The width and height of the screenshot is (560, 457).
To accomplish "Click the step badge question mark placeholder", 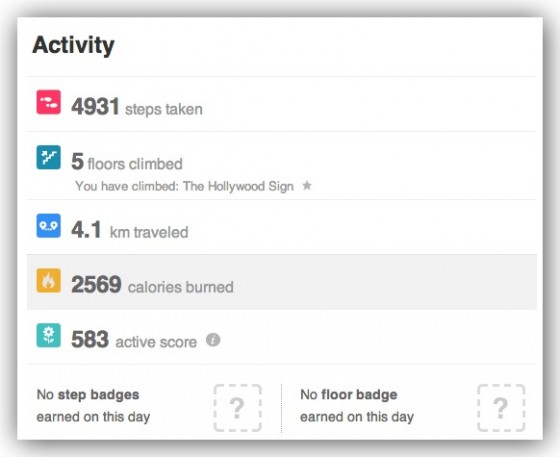I will pyautogui.click(x=238, y=408).
